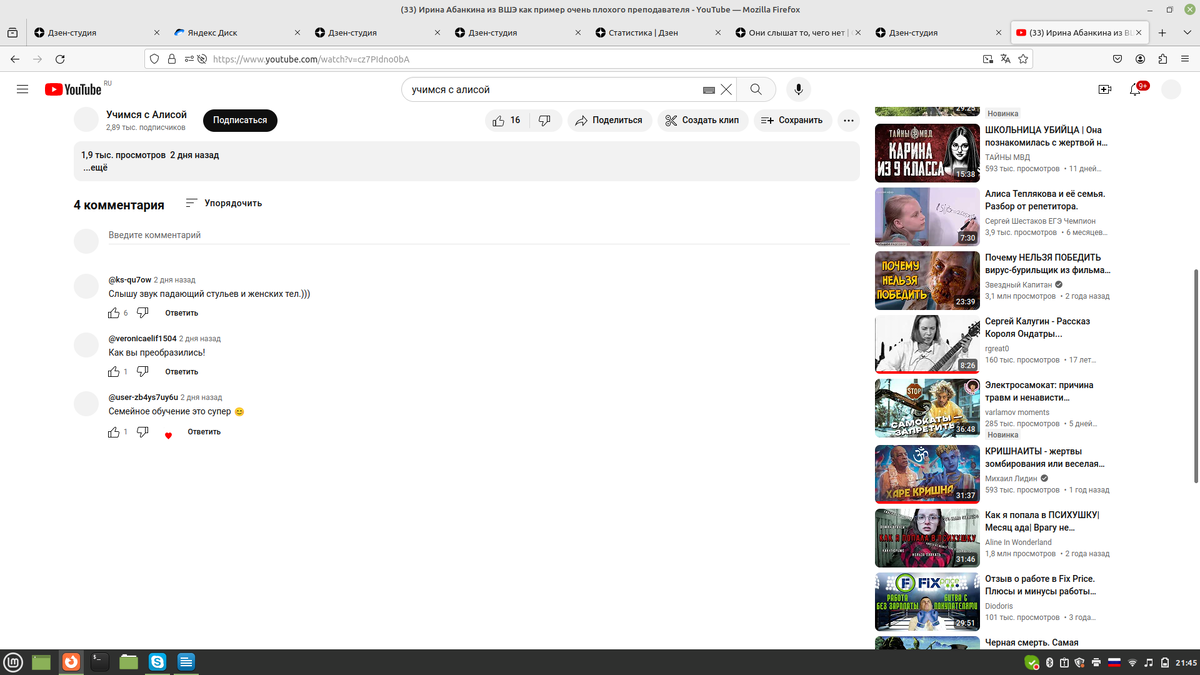Open the on-screen keyboard icon in search
1200x675 pixels.
(x=709, y=90)
